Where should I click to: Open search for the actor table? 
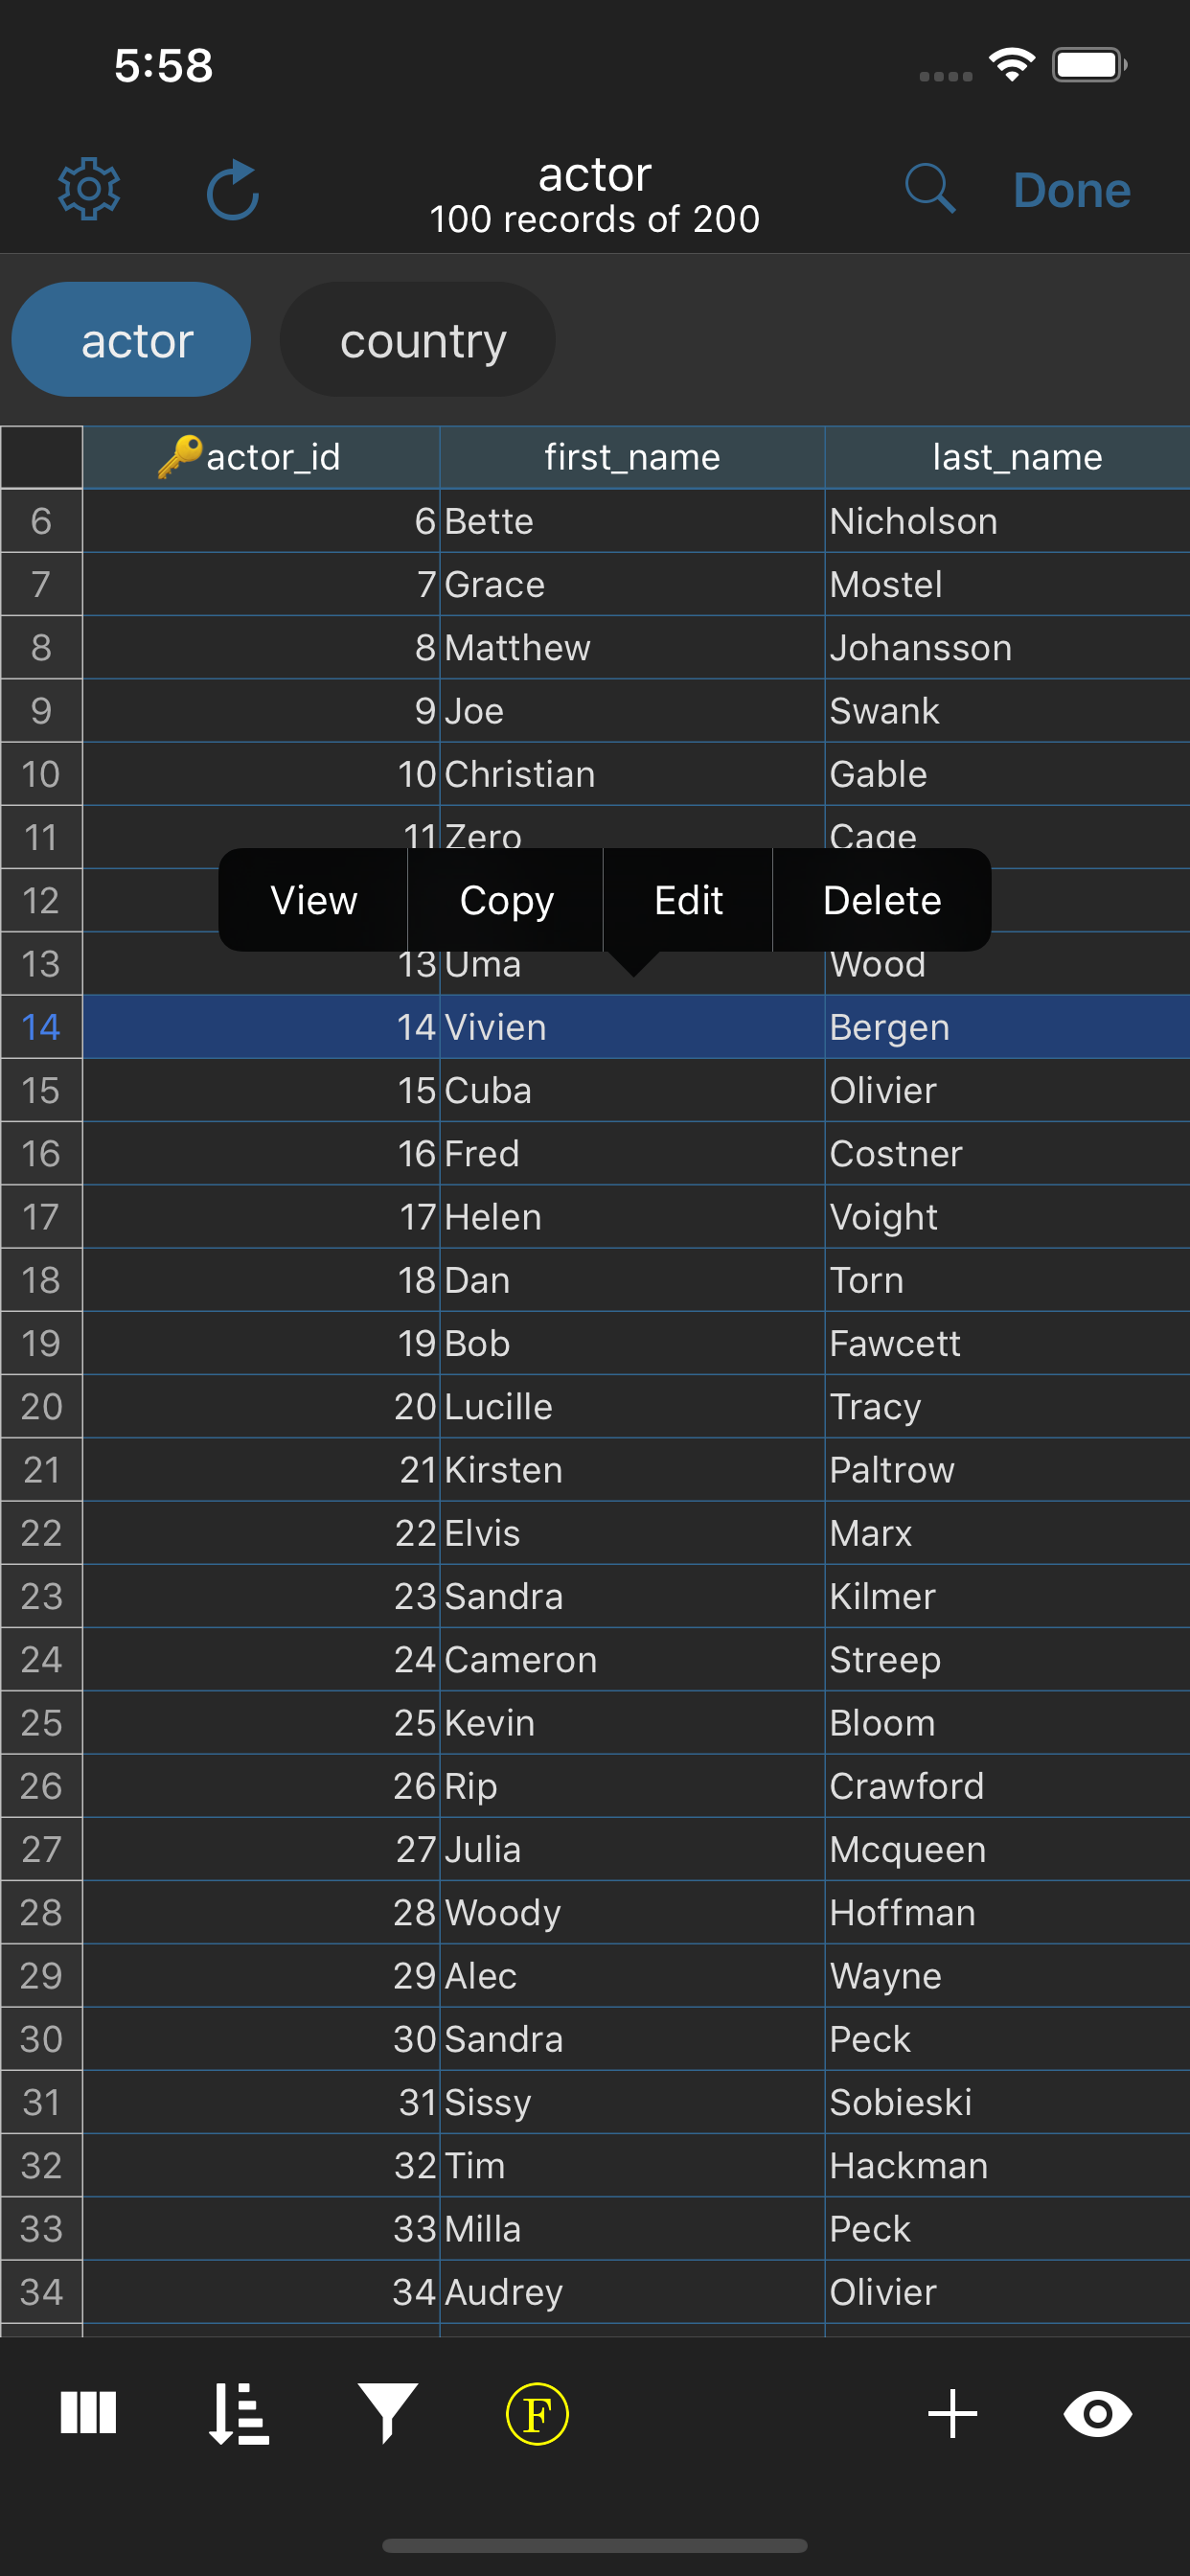pyautogui.click(x=930, y=189)
